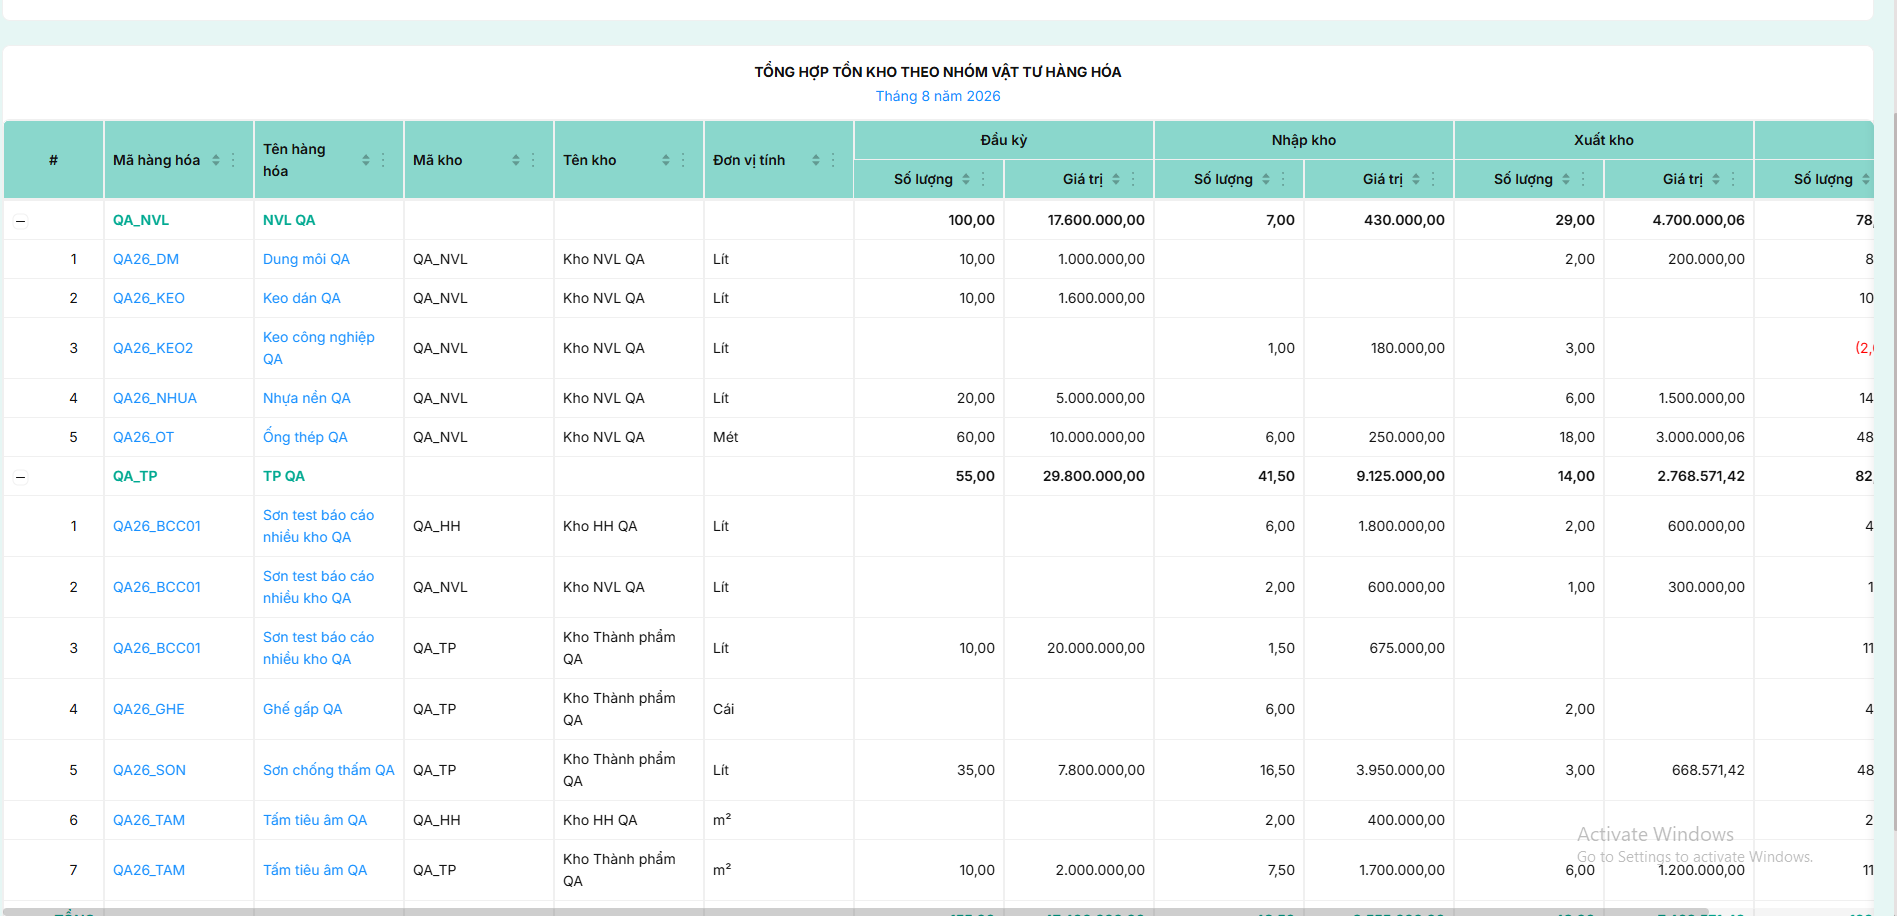Sort by Đơn vị tính column

click(816, 160)
